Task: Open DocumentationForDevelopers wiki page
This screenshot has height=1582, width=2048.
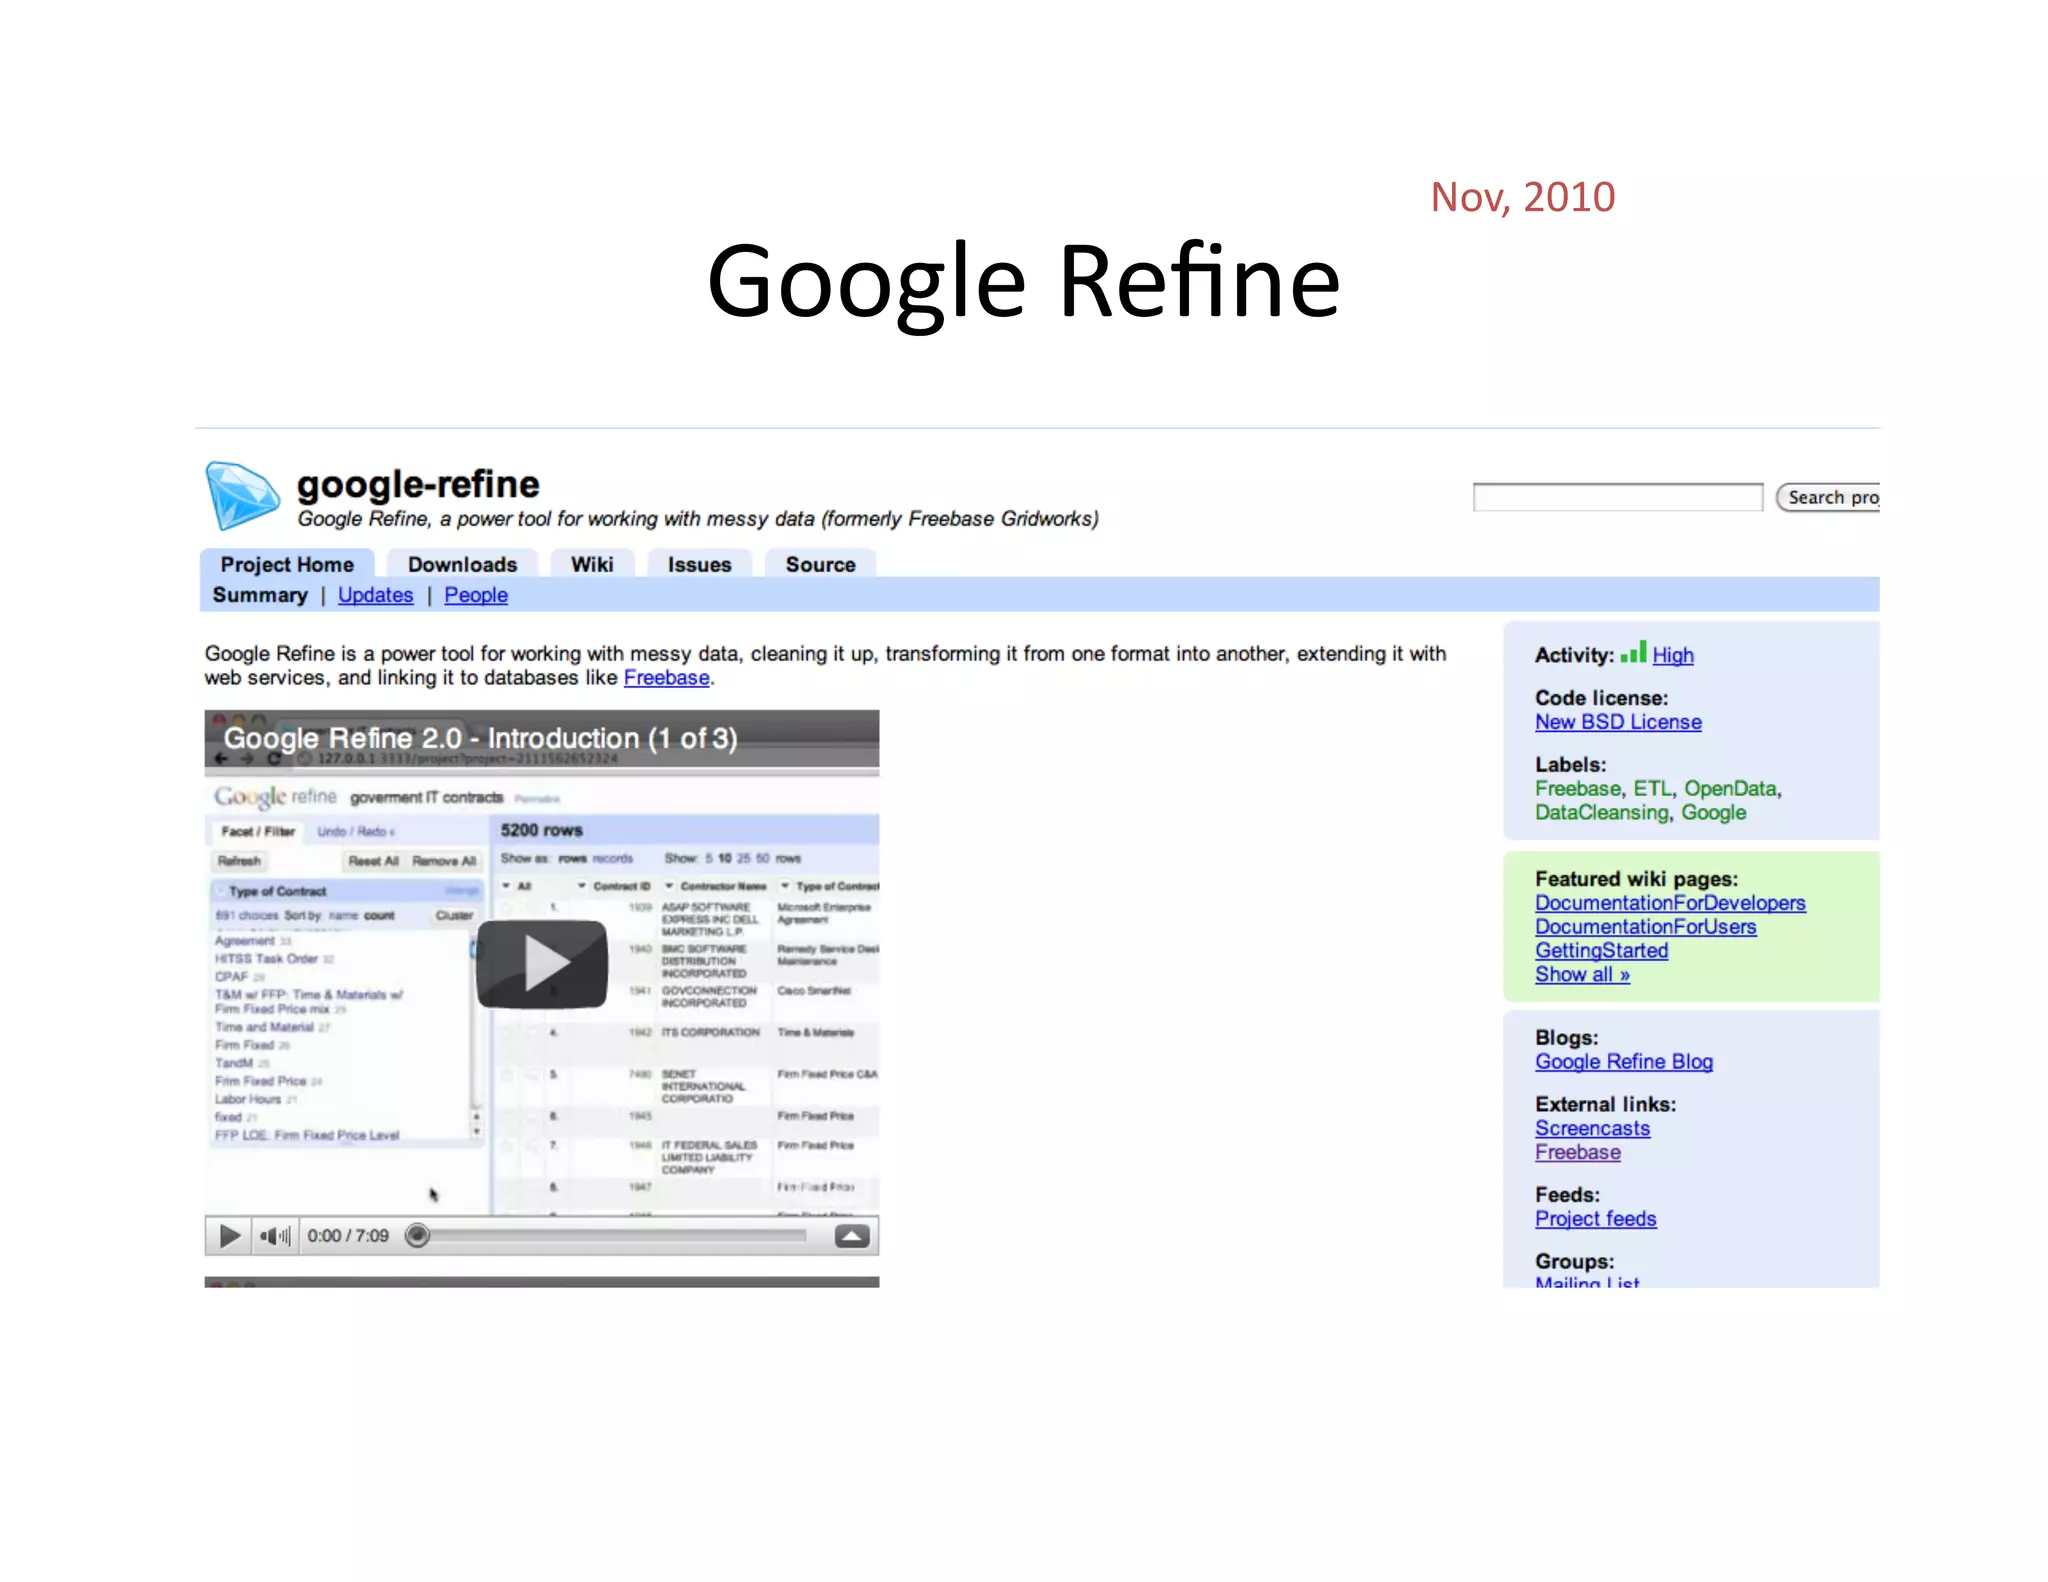Action: [x=1670, y=903]
